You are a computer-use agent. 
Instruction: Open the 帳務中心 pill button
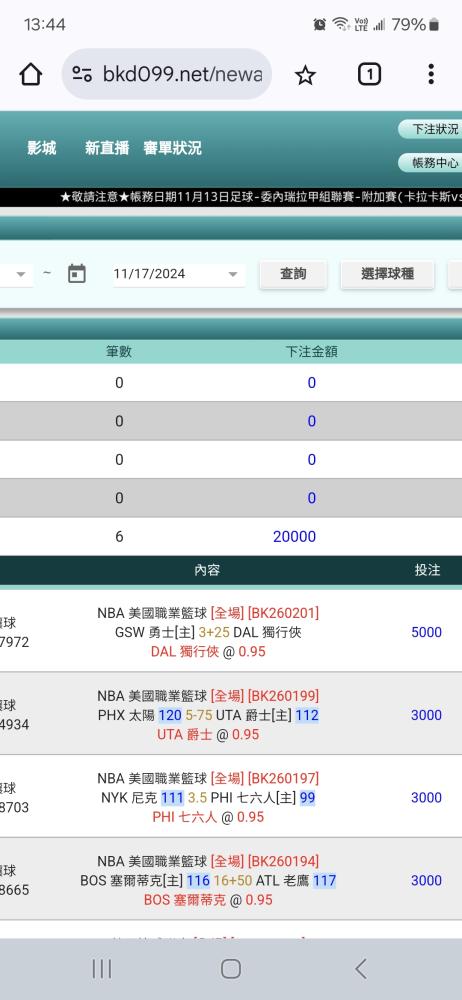(x=431, y=163)
